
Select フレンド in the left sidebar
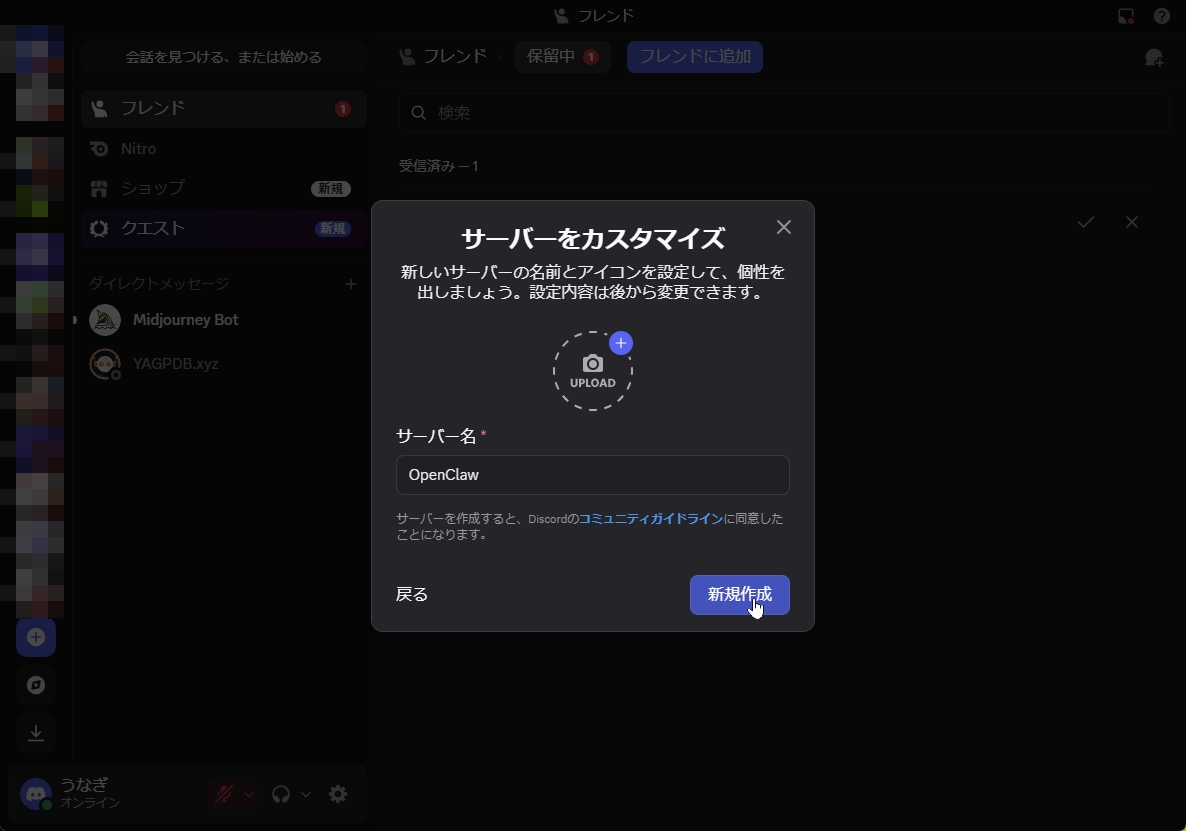pos(153,107)
